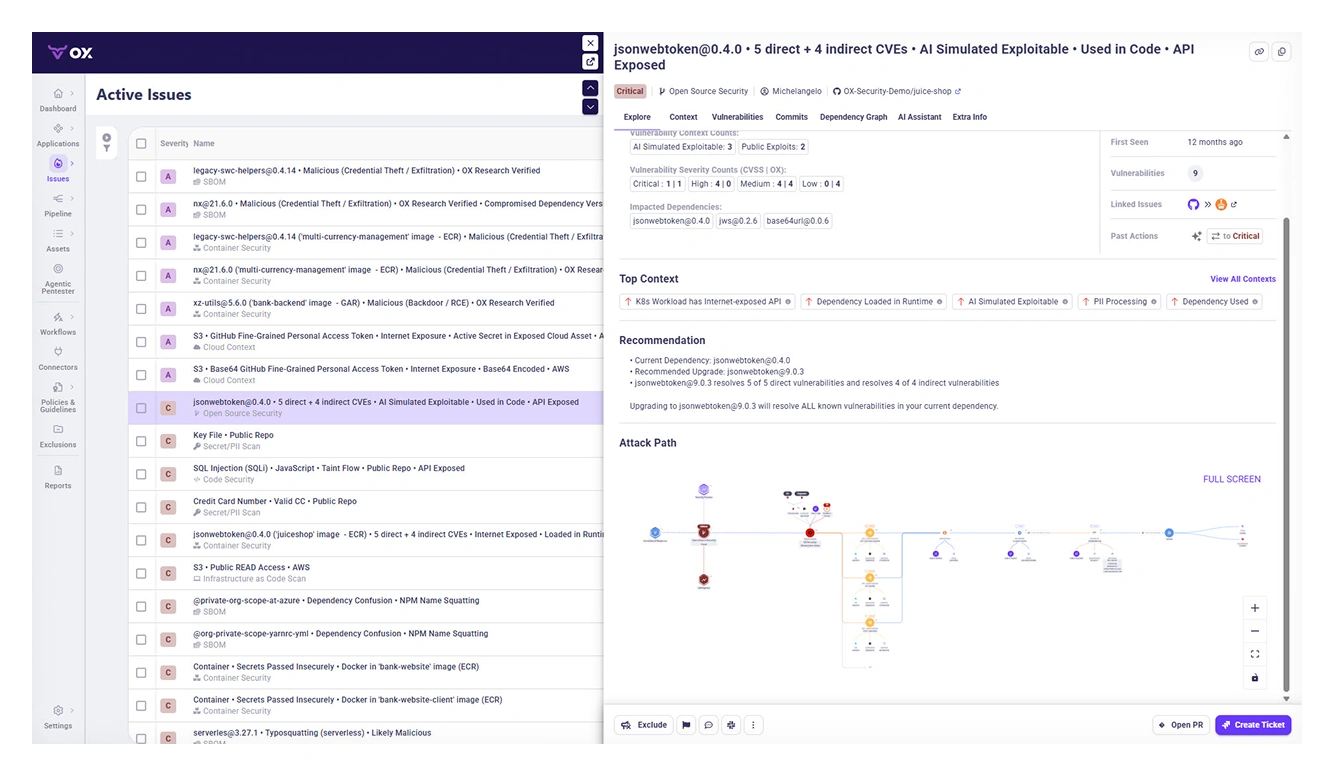Select checkbox for nx@21.6.0 SBOM issue
The height and width of the screenshot is (776, 1334).
coord(141,210)
